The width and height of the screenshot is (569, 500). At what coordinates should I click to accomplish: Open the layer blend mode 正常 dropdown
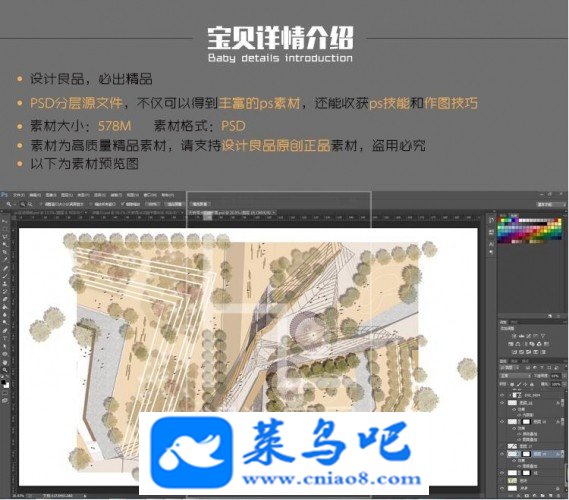tap(515, 376)
